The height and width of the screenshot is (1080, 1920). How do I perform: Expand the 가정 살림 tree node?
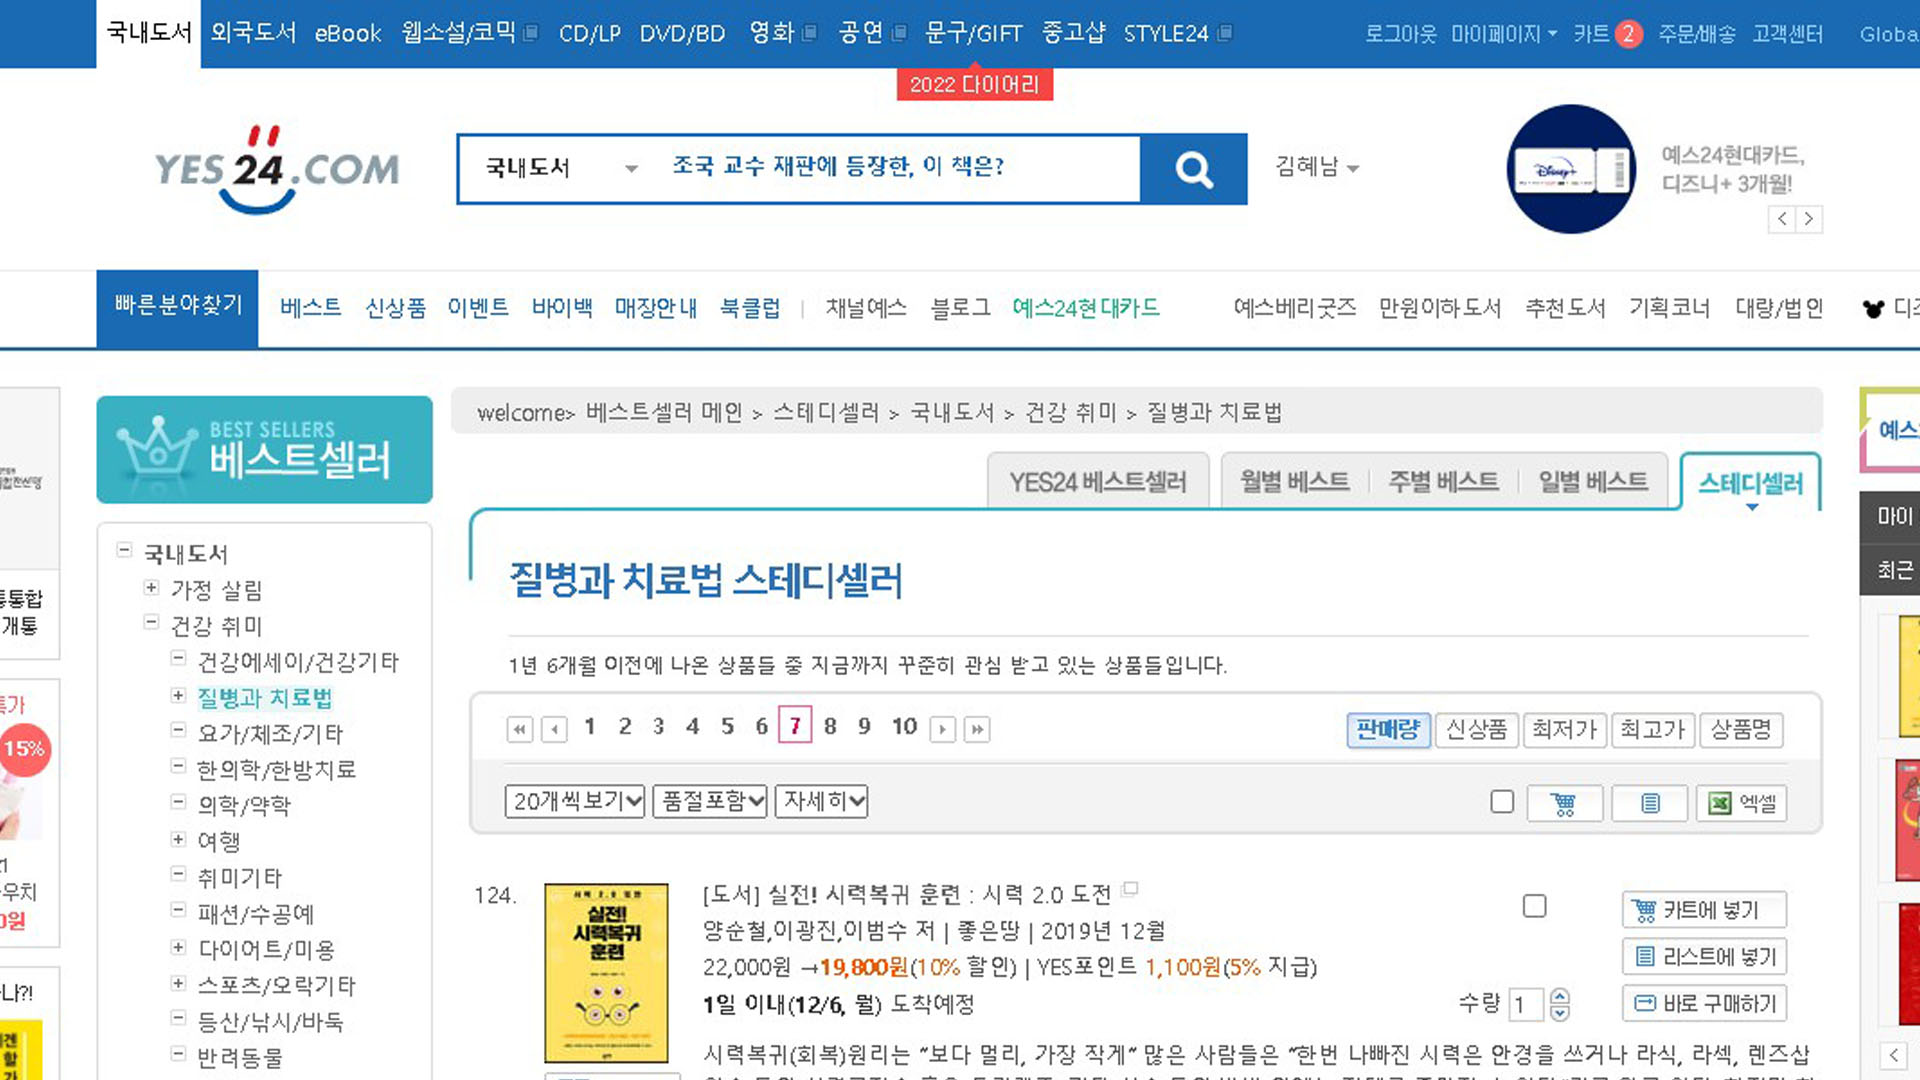151,587
